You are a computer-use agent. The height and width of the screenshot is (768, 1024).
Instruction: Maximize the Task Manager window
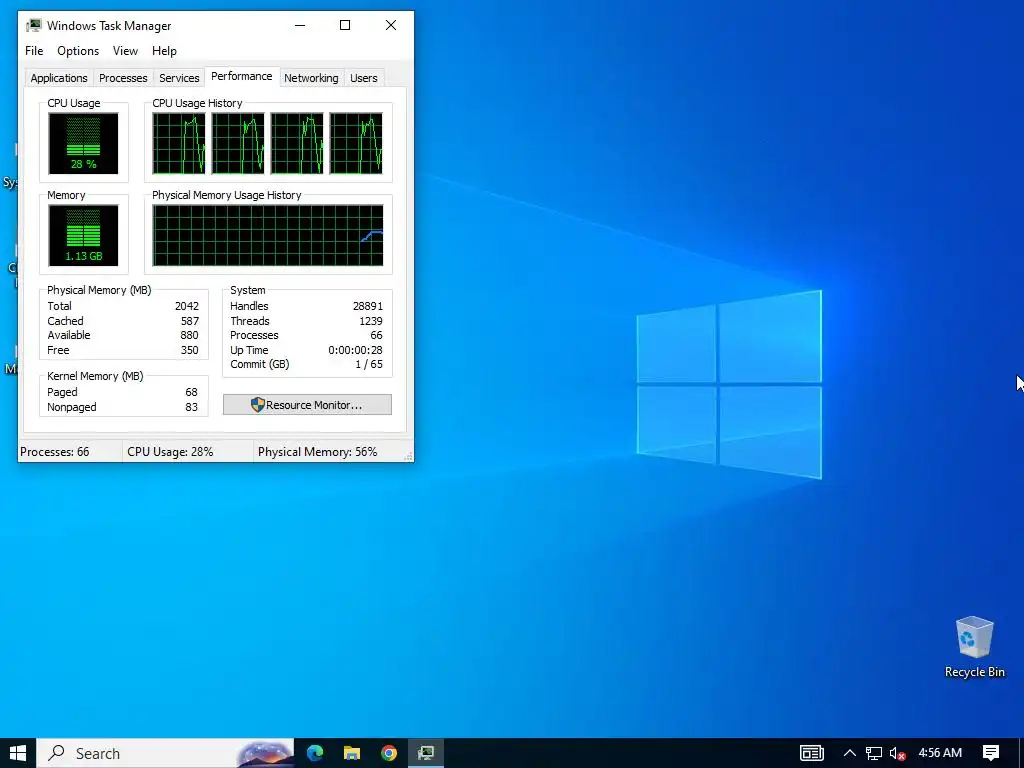(345, 25)
